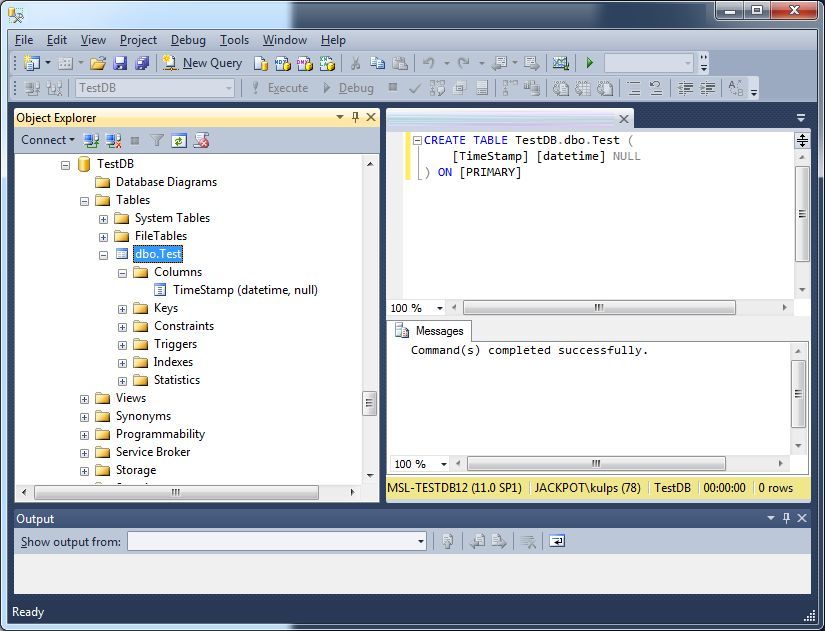Click Increase Indent icon in toolbar

click(708, 88)
